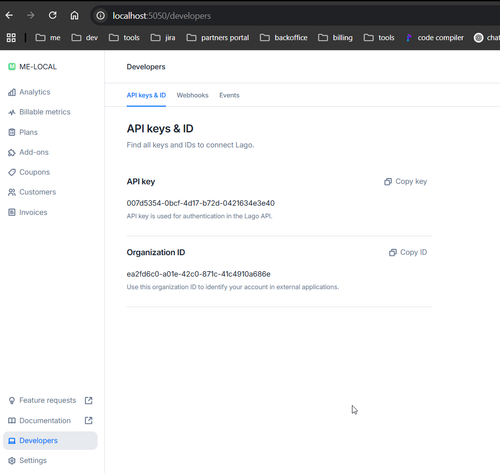
Task: Click the 'API key' section heading
Action: tap(141, 182)
